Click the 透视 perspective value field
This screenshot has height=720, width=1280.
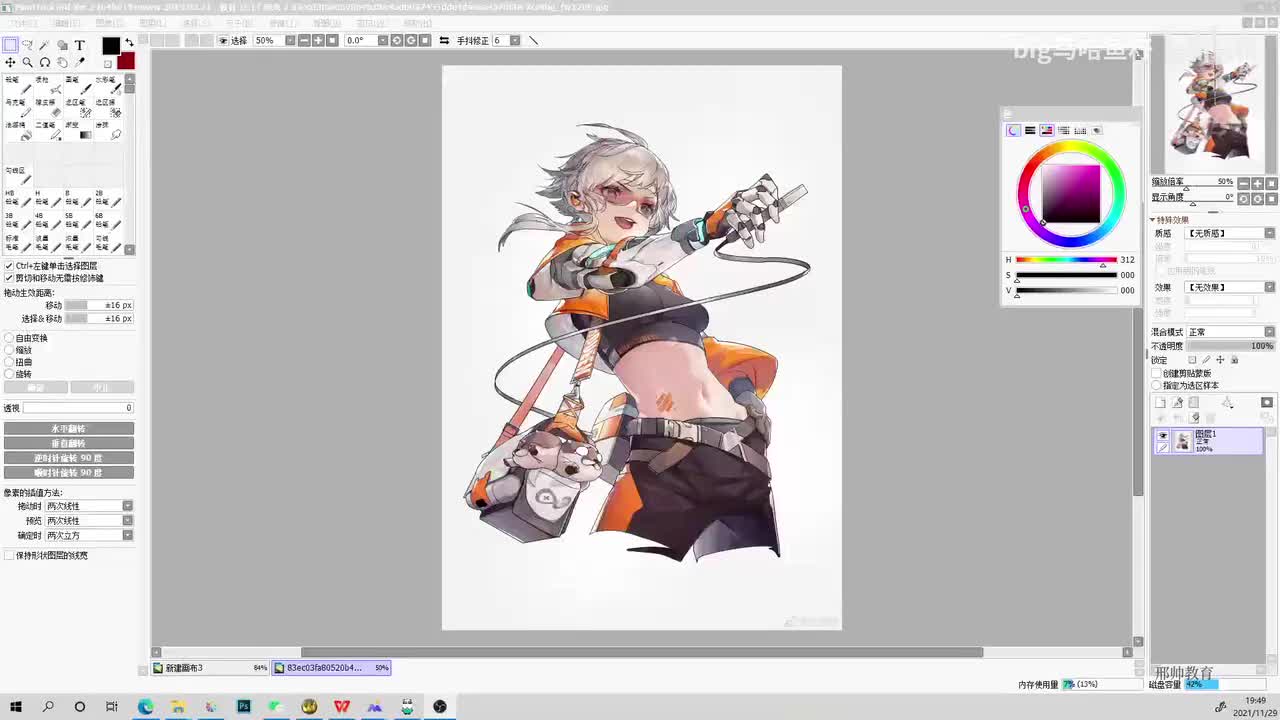pyautogui.click(x=78, y=408)
